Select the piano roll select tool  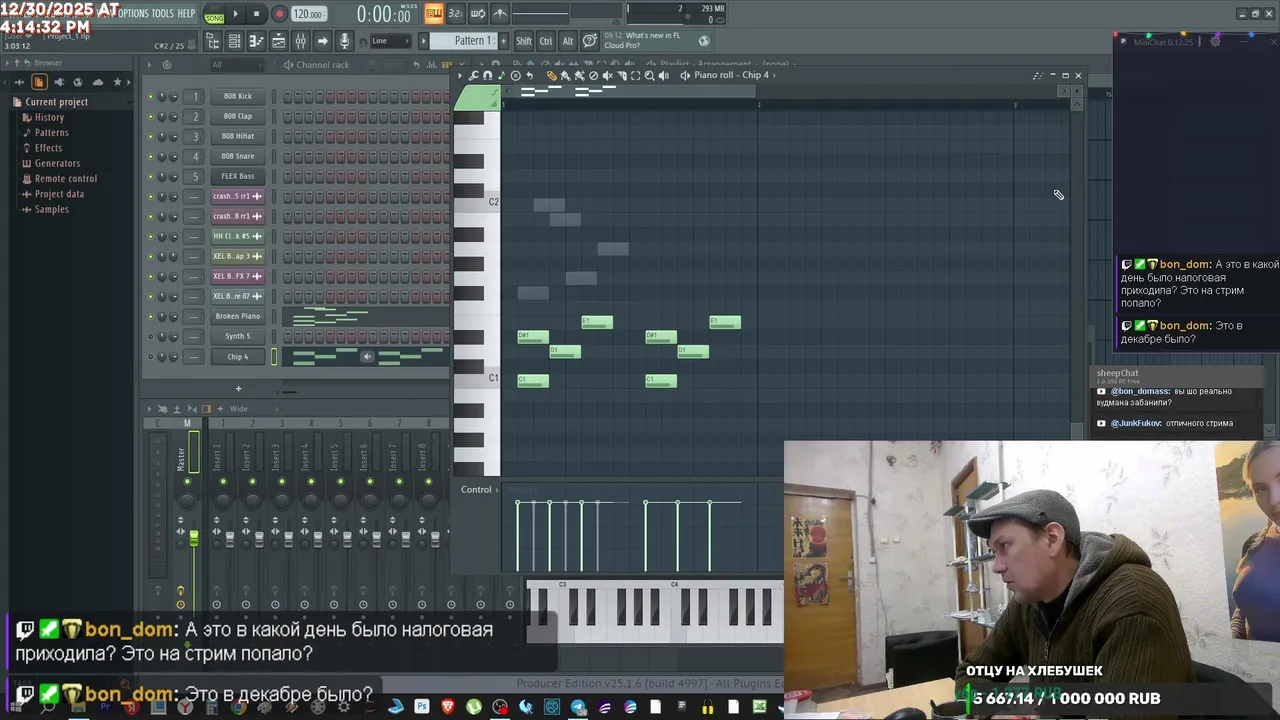click(635, 75)
